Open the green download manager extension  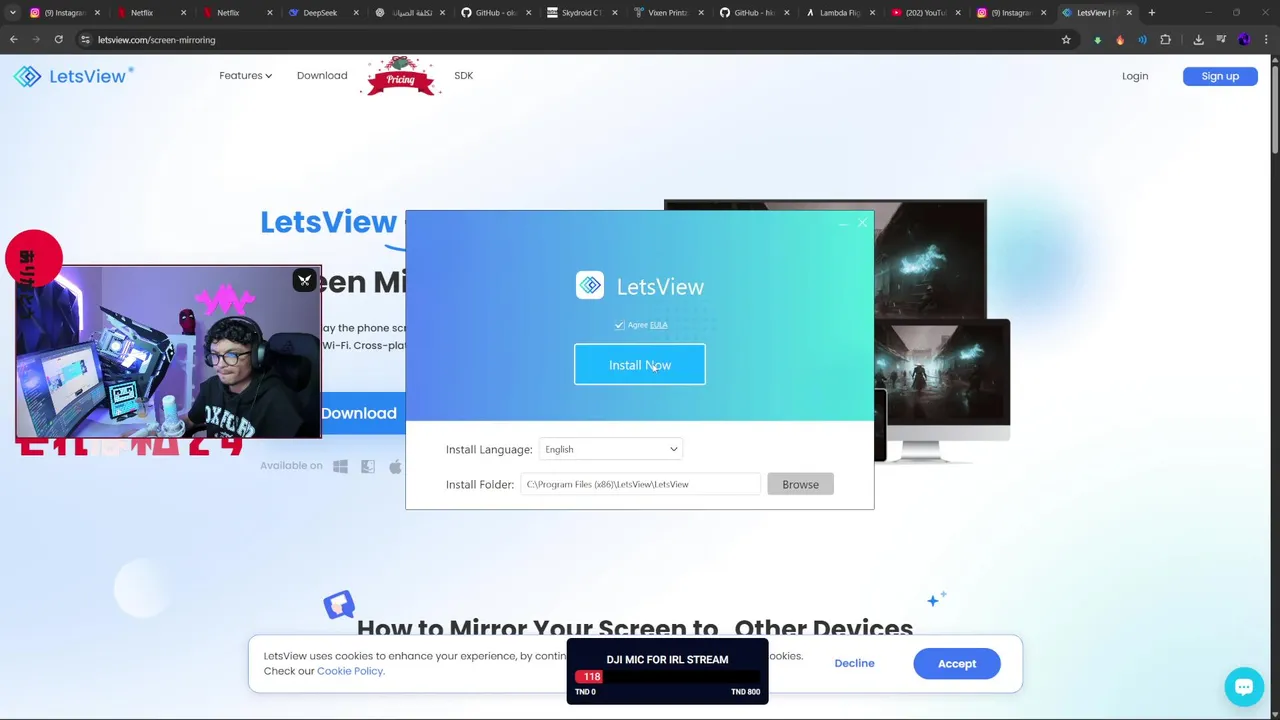pos(1098,40)
